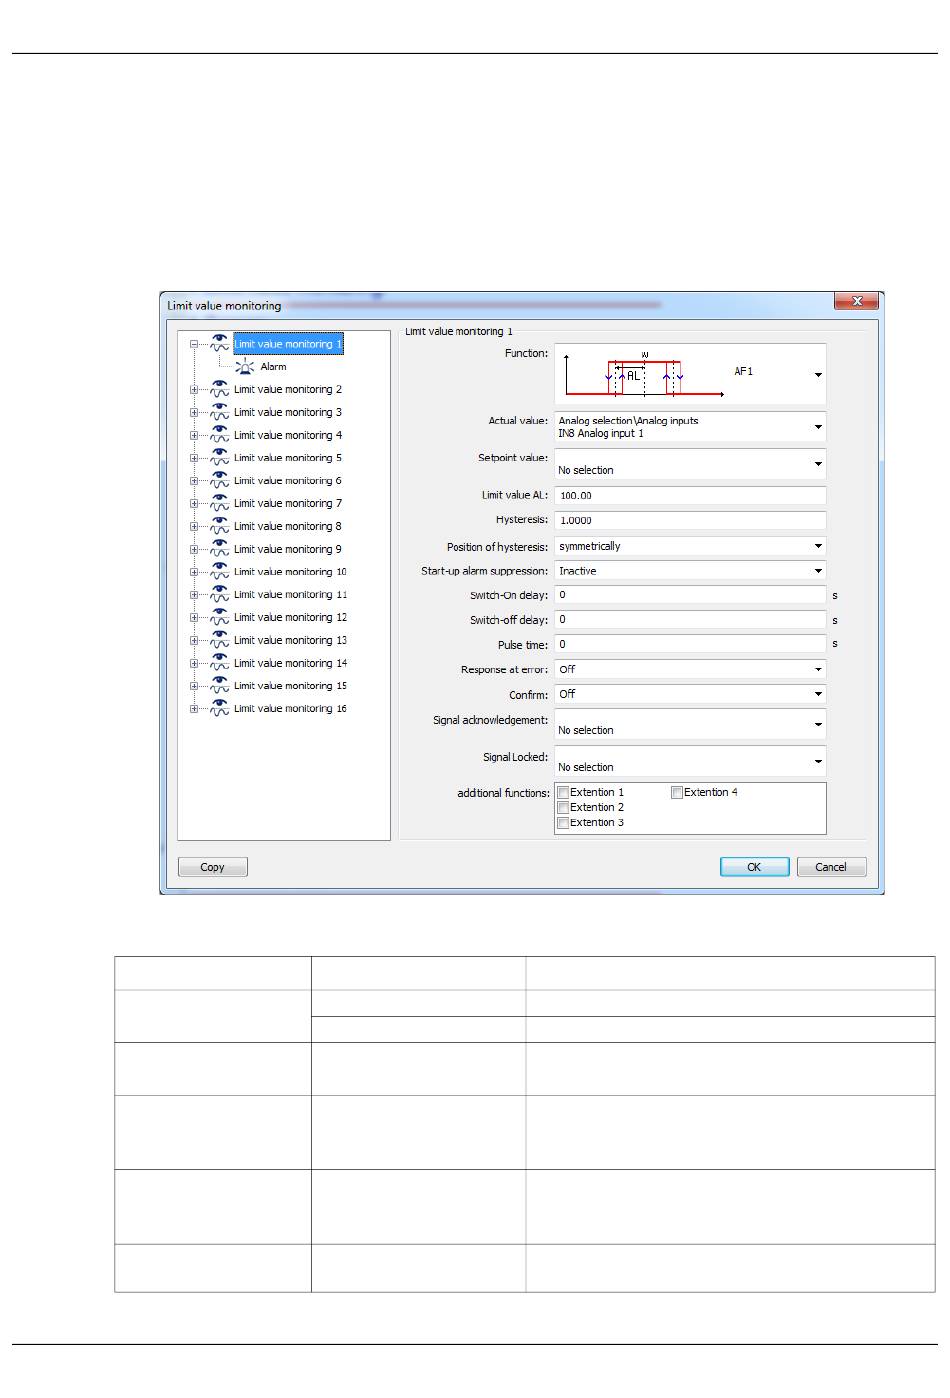Expand Limit value monitoring 16 node
The height and width of the screenshot is (1398, 950).
point(194,709)
